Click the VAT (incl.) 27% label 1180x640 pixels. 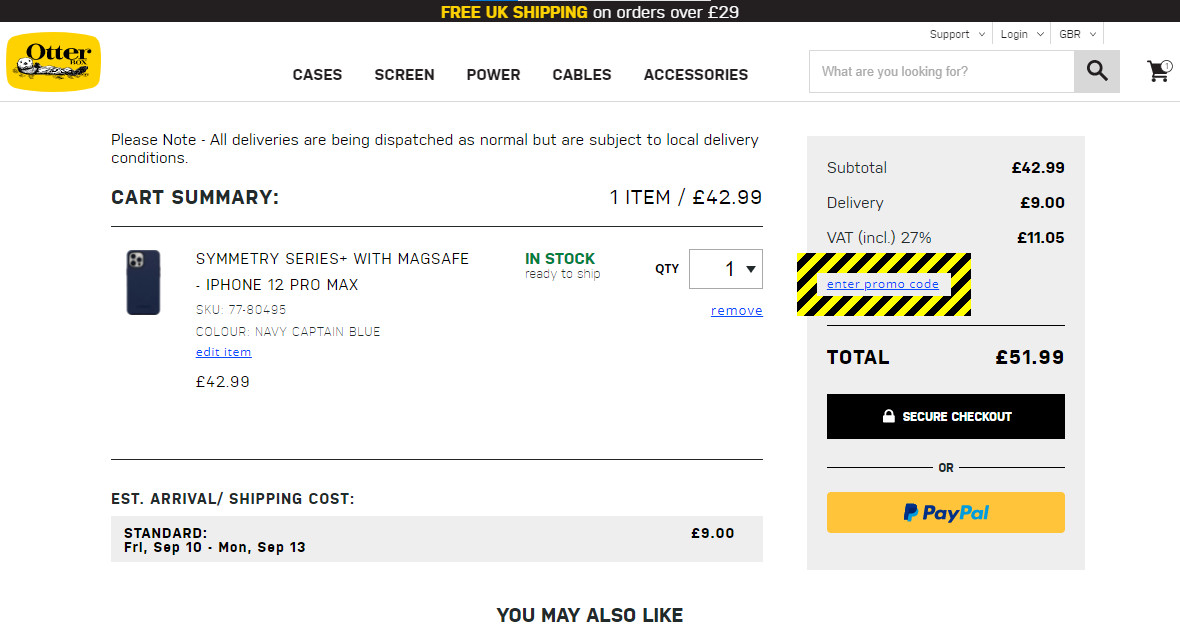point(879,238)
